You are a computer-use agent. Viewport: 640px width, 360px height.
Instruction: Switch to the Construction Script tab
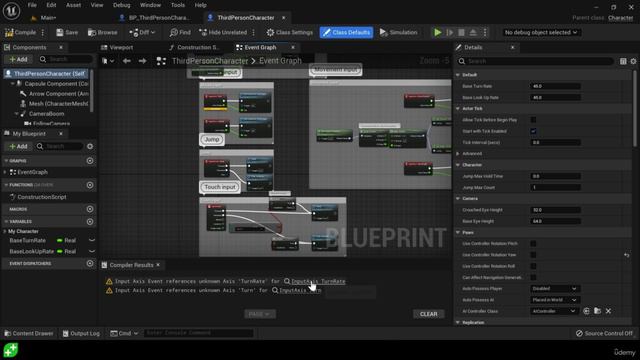(x=194, y=47)
